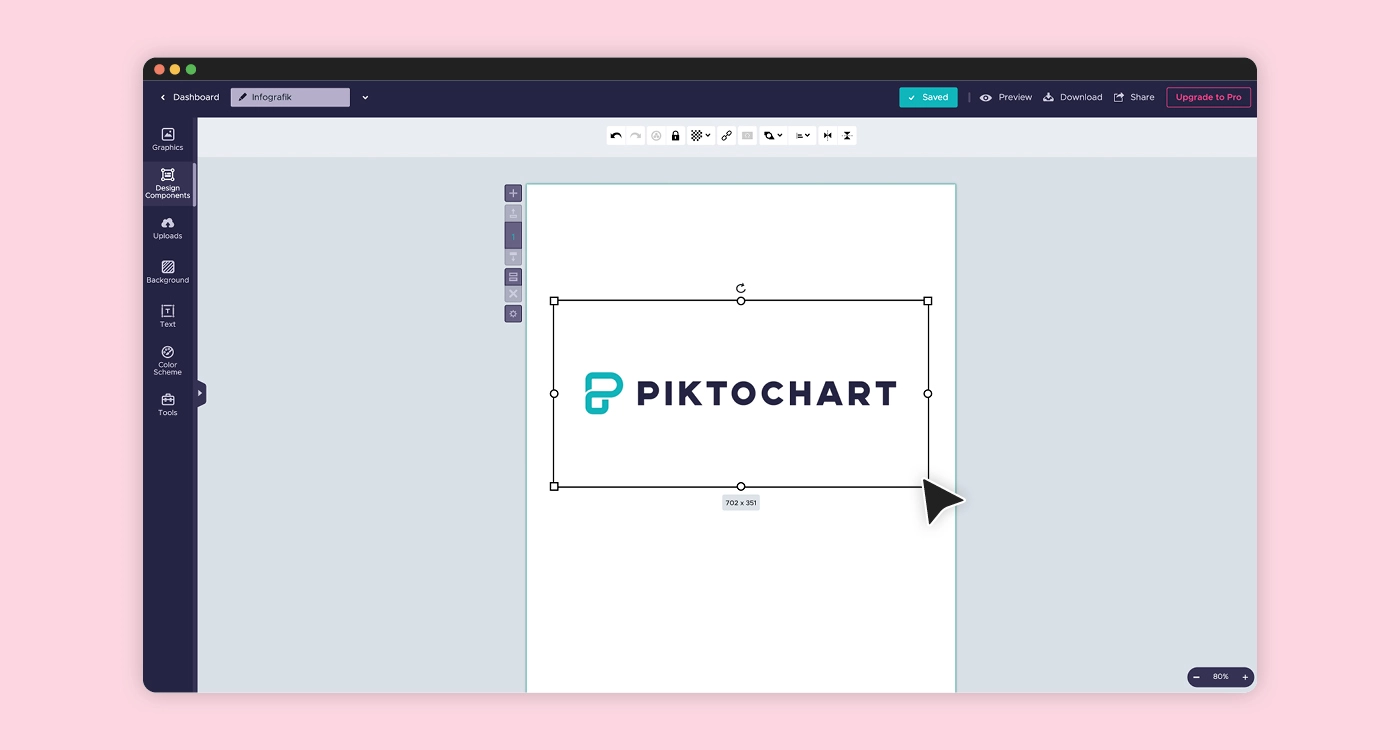Viewport: 1400px width, 750px height.
Task: Select block number 1 indicator
Action: (x=513, y=236)
